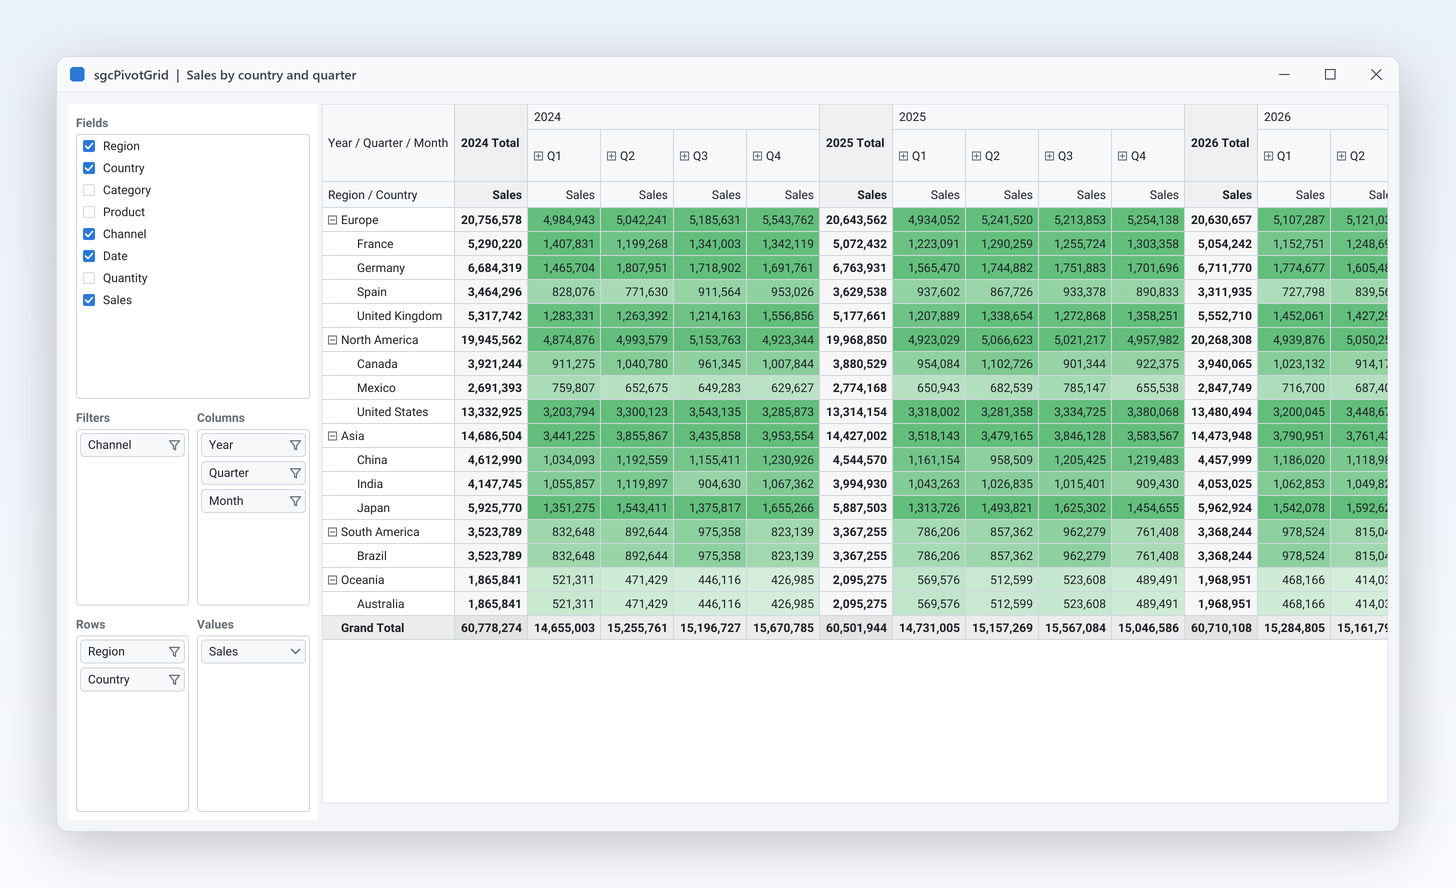Uncheck the Country field checkbox
The height and width of the screenshot is (888, 1456).
pyautogui.click(x=89, y=168)
